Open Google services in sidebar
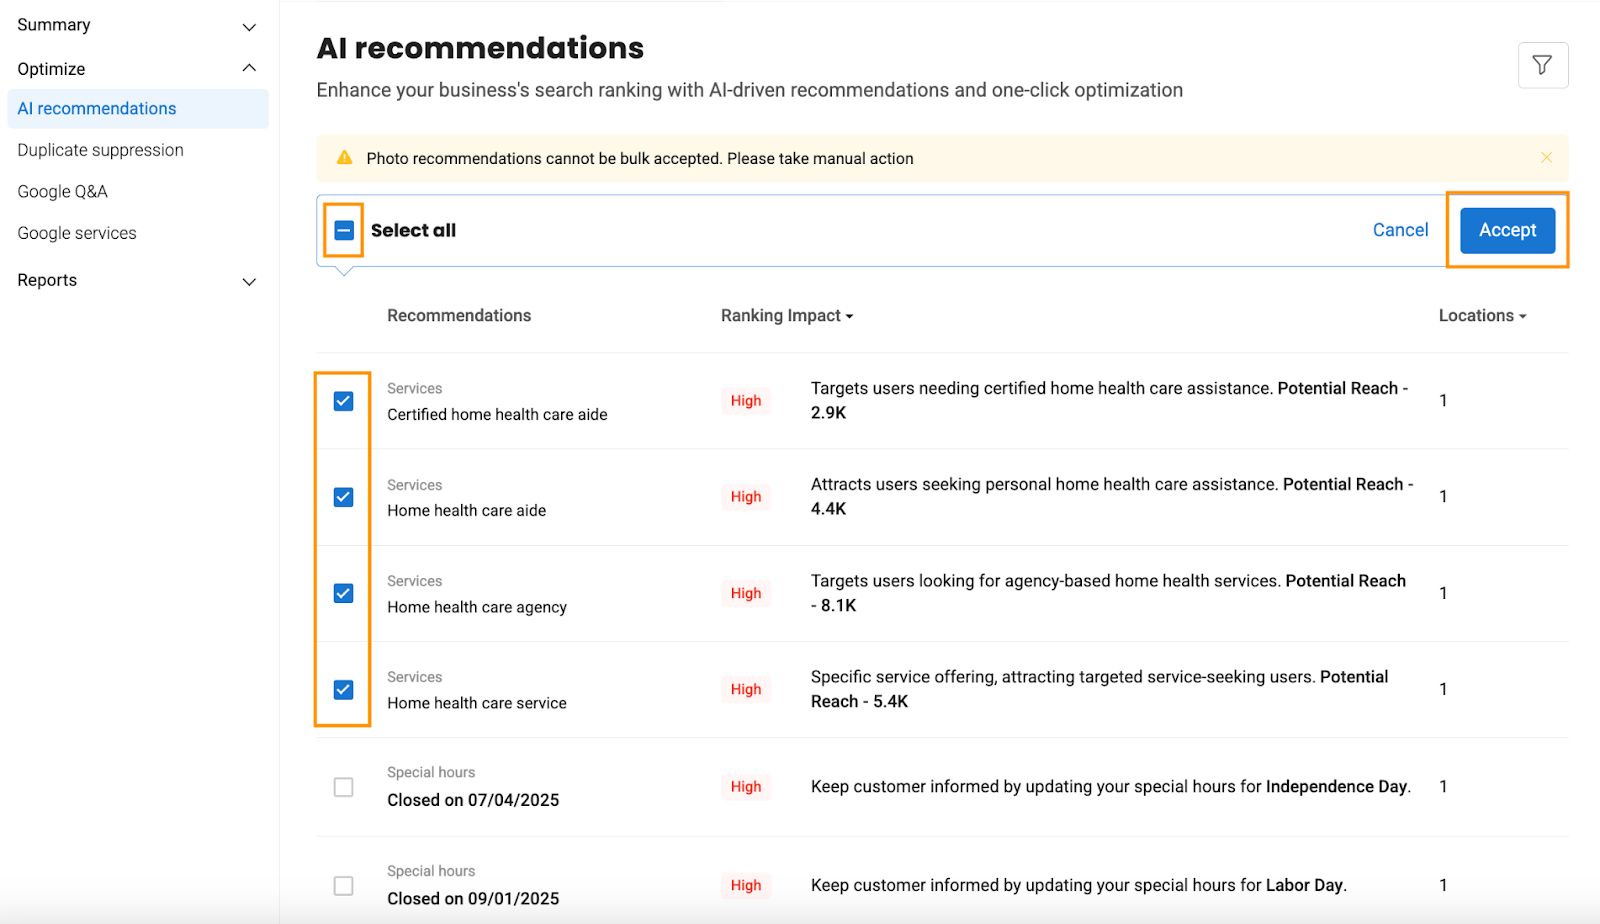The height and width of the screenshot is (924, 1600). [x=77, y=233]
